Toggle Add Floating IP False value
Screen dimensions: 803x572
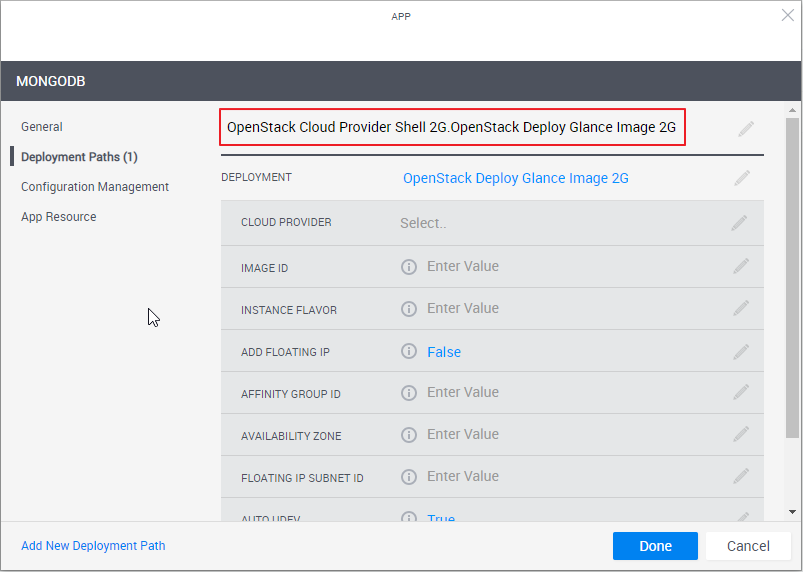tap(444, 352)
